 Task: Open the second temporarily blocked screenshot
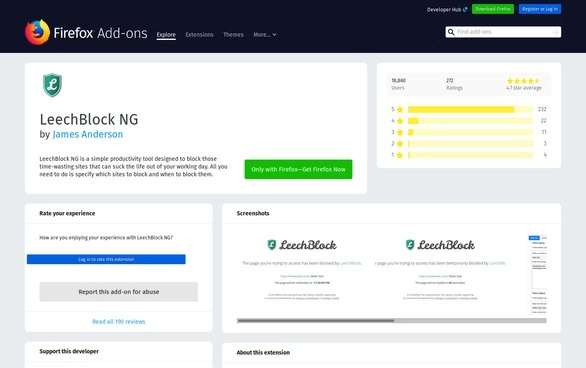point(440,275)
